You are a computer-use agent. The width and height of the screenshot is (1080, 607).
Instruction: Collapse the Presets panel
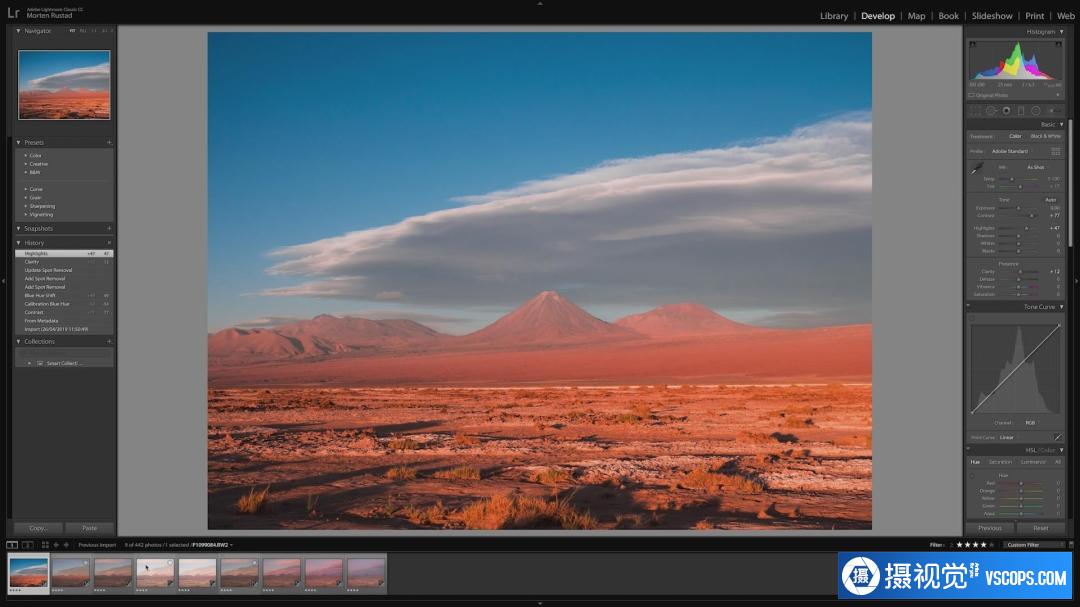click(19, 143)
